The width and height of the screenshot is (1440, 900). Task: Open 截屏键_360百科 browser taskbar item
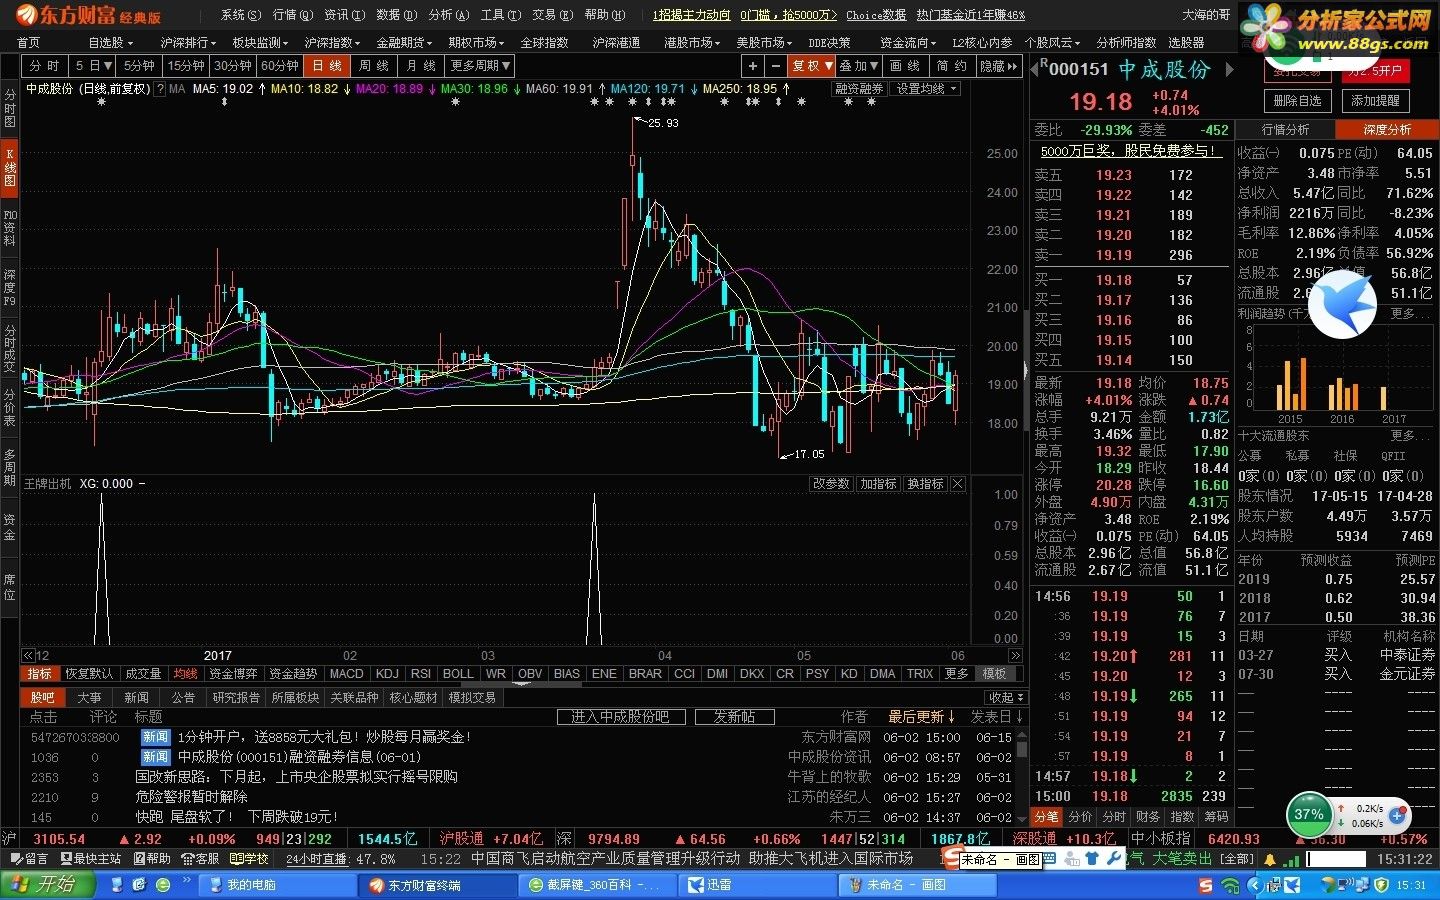tap(598, 885)
